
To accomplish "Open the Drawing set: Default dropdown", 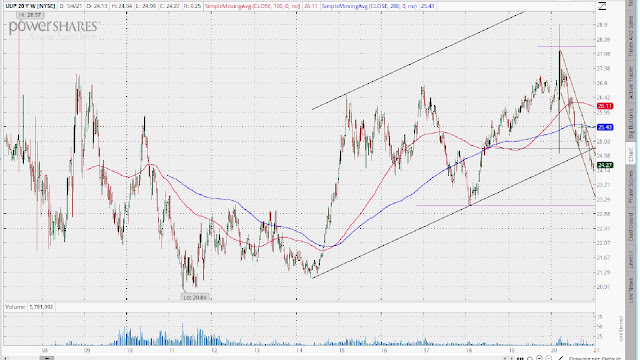I will pyautogui.click(x=596, y=358).
